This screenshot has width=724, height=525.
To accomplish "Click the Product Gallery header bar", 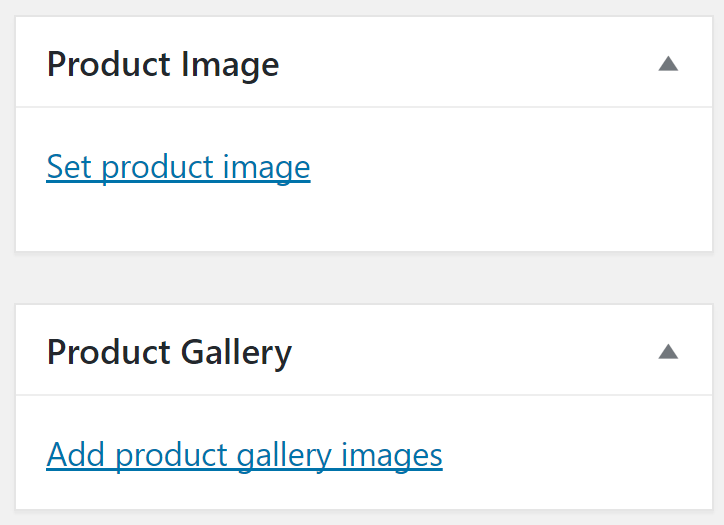I will 364,350.
